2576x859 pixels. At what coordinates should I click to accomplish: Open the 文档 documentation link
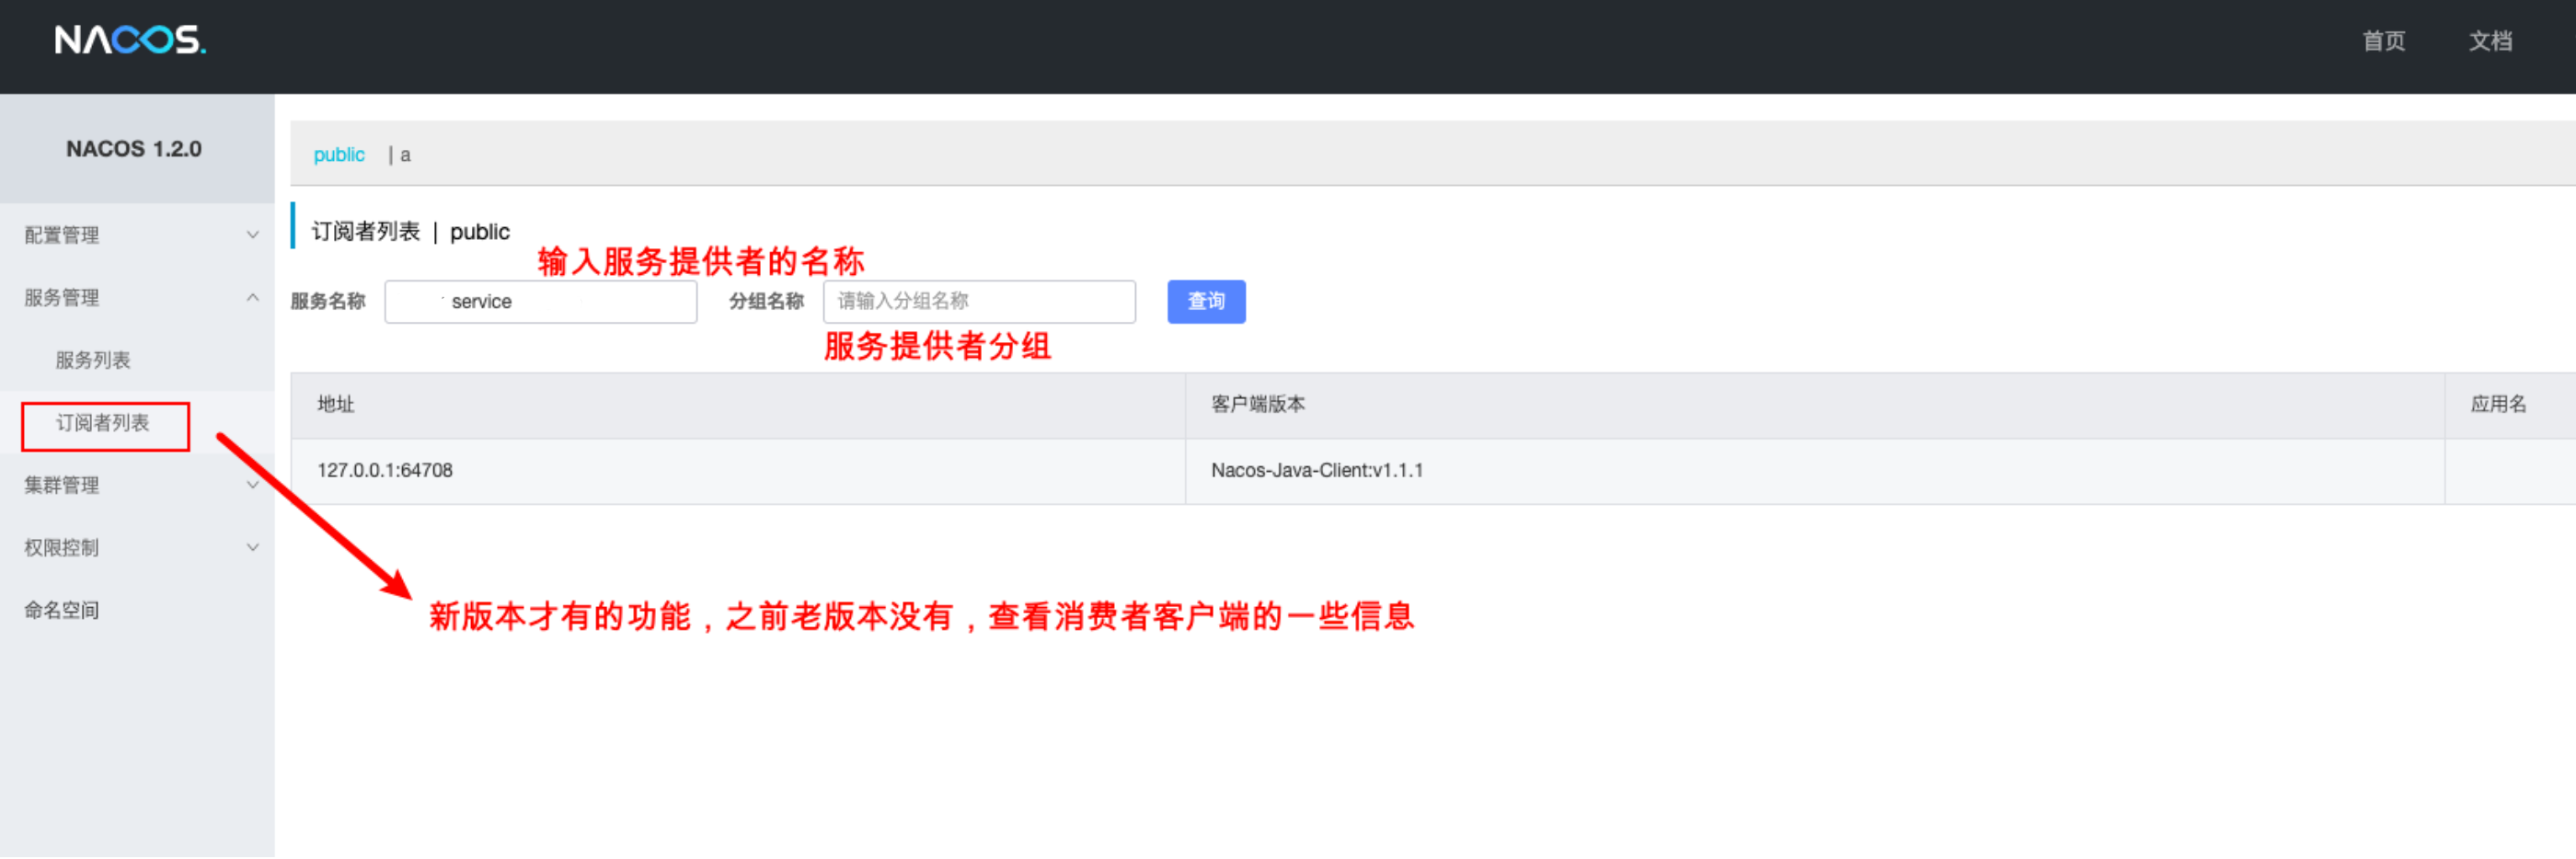pos(2489,41)
